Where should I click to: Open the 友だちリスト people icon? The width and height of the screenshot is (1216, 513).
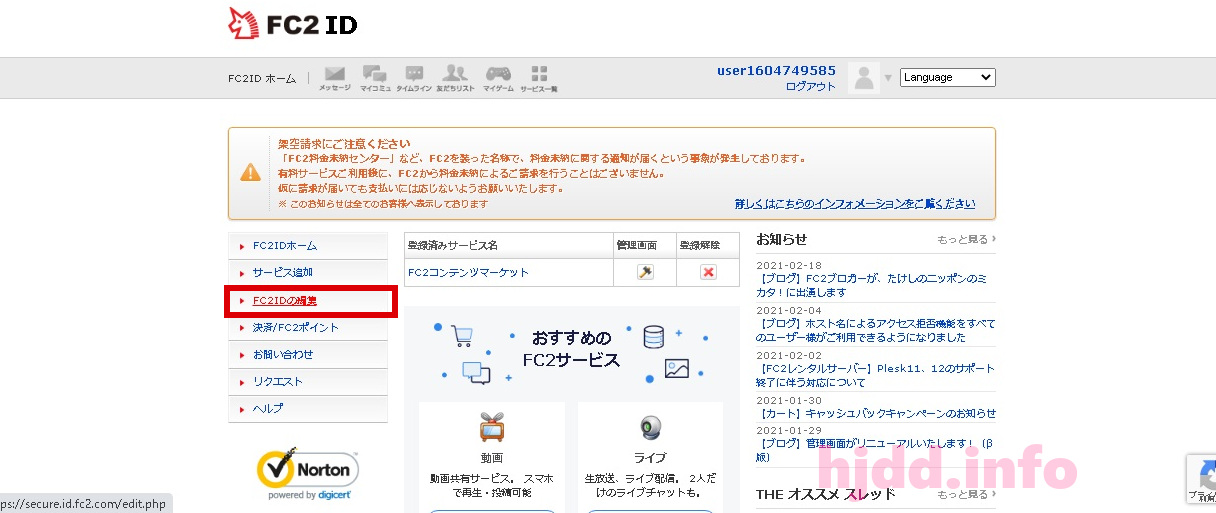(x=455, y=78)
